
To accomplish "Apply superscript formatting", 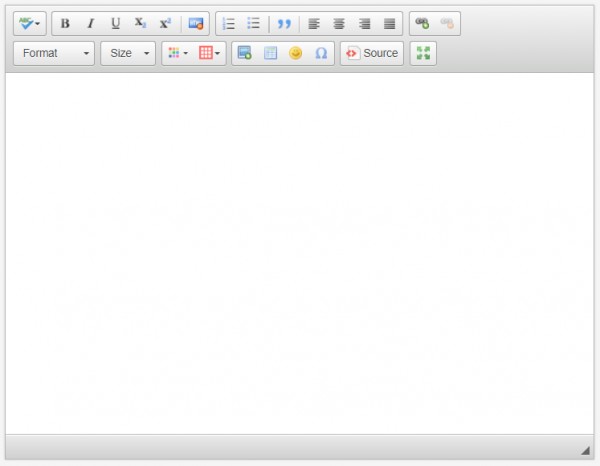I will pyautogui.click(x=165, y=23).
